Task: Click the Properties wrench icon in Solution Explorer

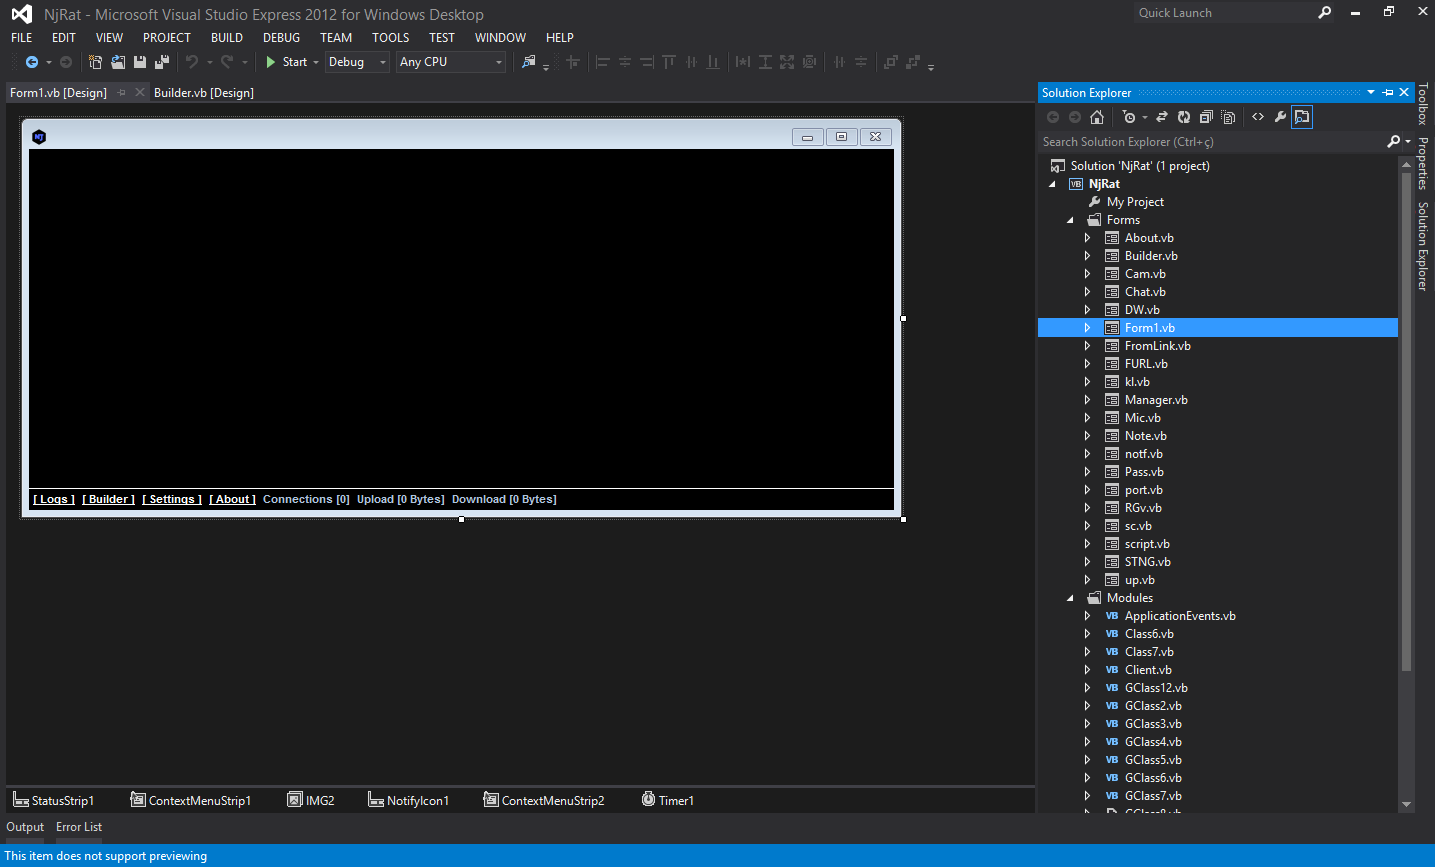Action: [1280, 117]
